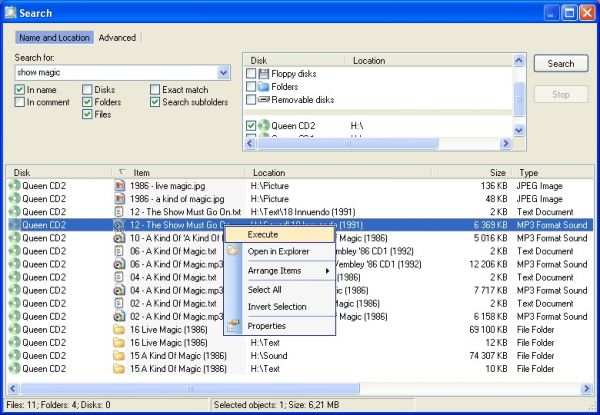The width and height of the screenshot is (600, 415).
Task: Toggle the In name checkbox
Action: tap(20, 90)
